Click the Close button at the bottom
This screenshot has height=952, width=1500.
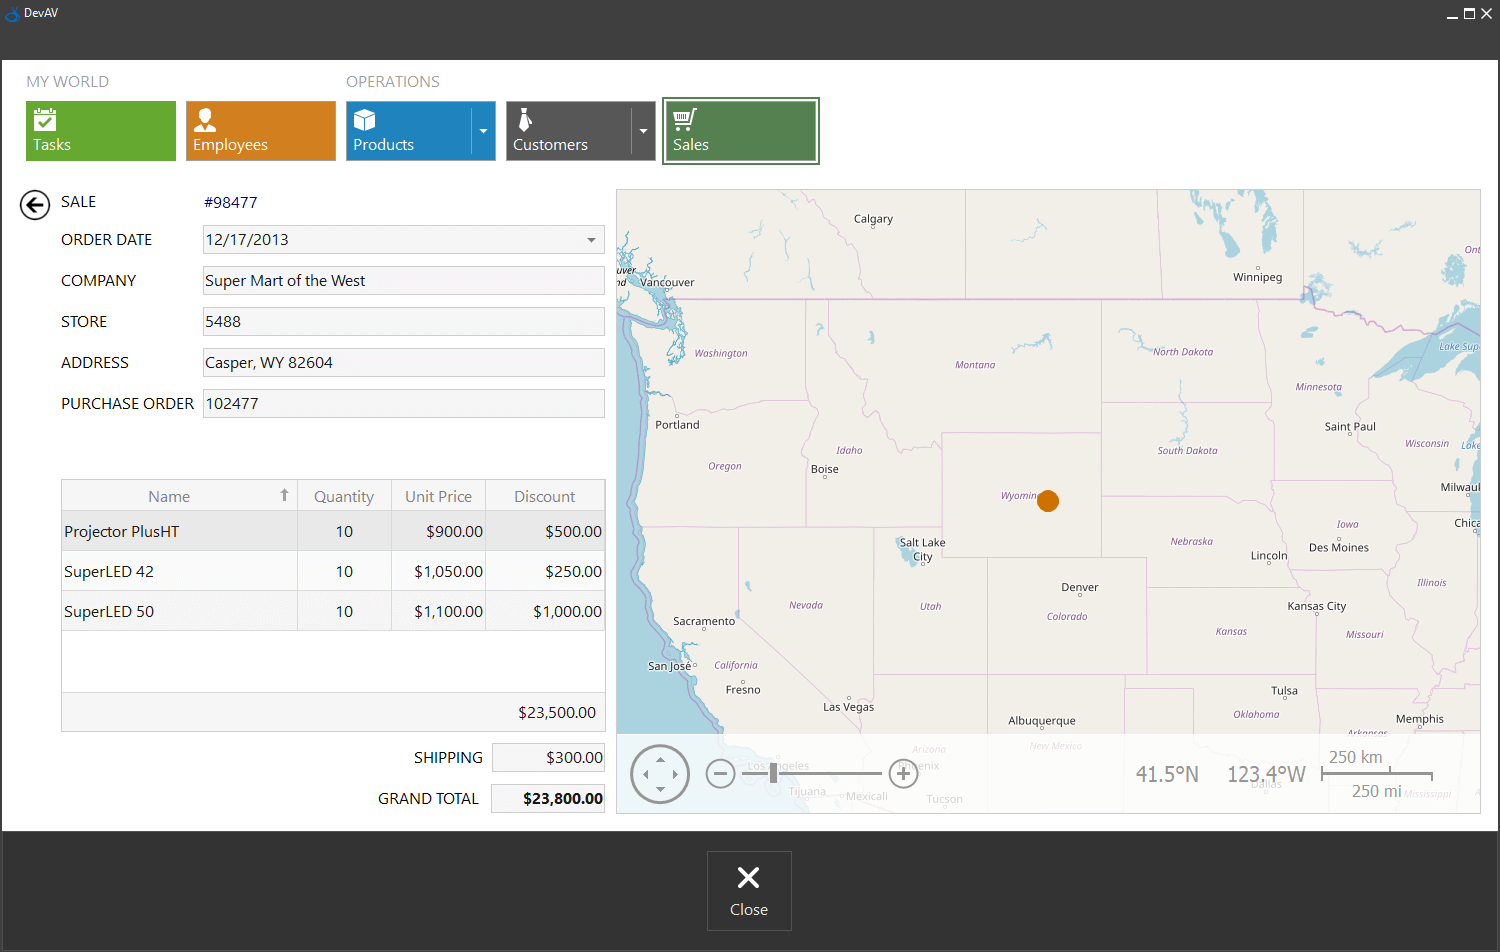pos(749,890)
